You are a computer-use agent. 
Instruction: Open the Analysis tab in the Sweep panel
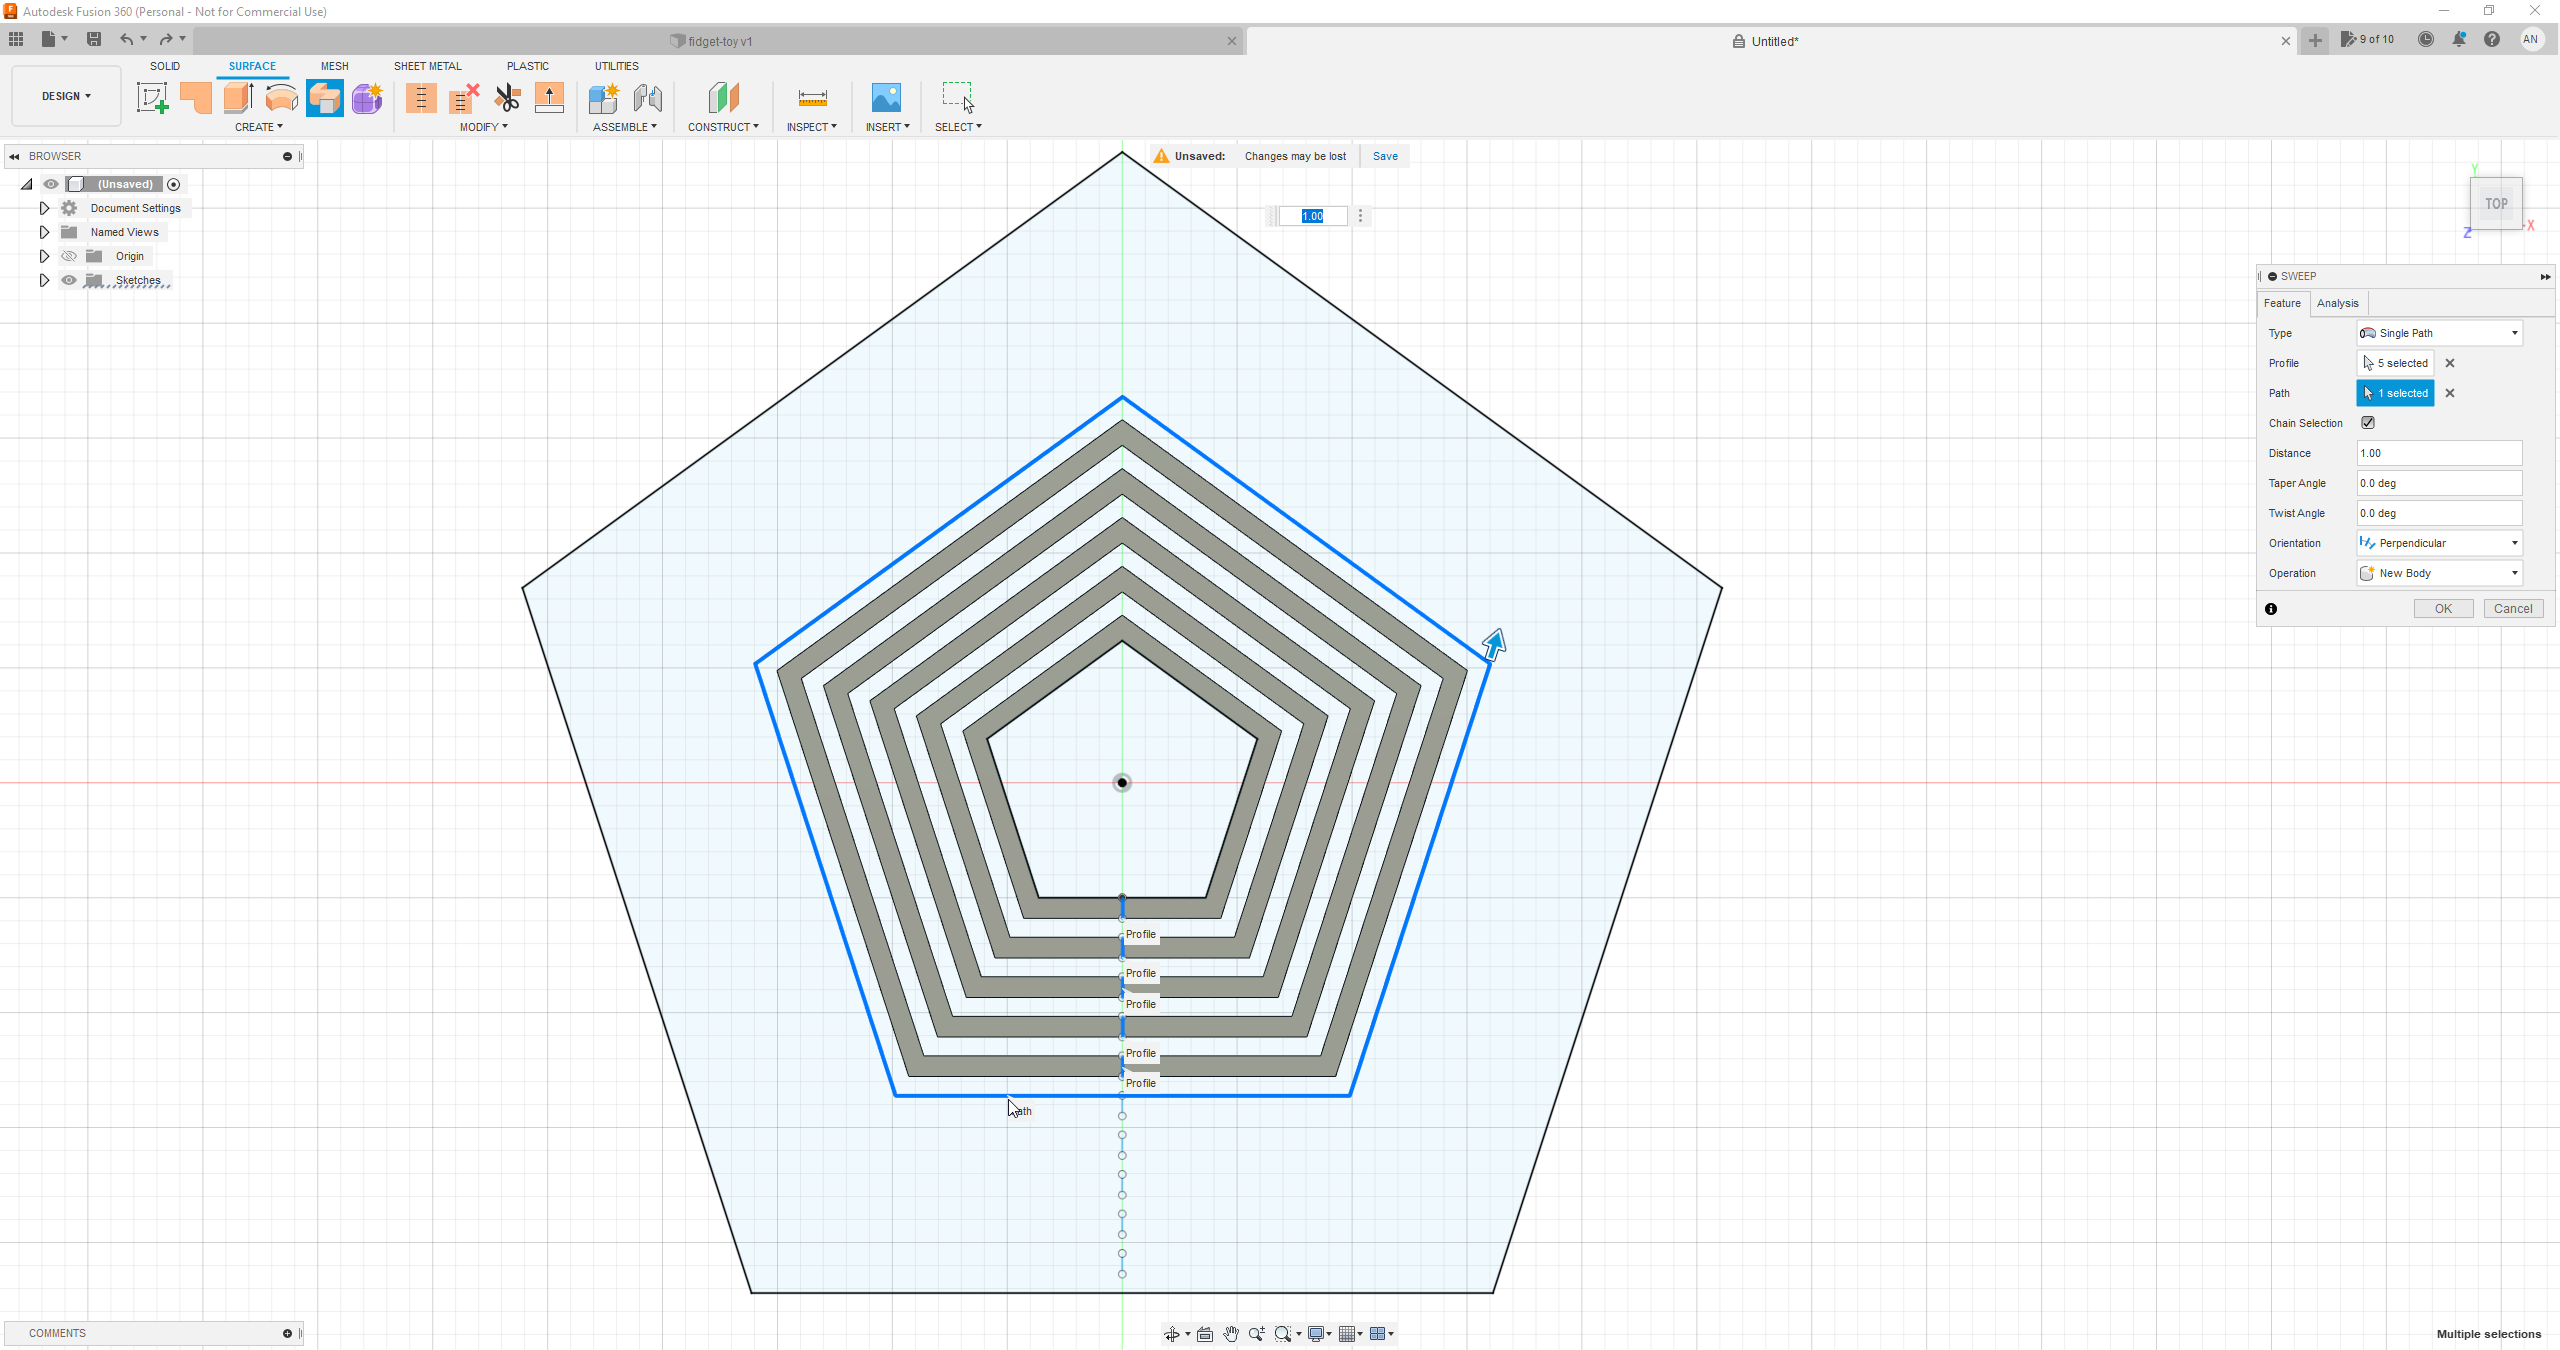tap(2337, 302)
